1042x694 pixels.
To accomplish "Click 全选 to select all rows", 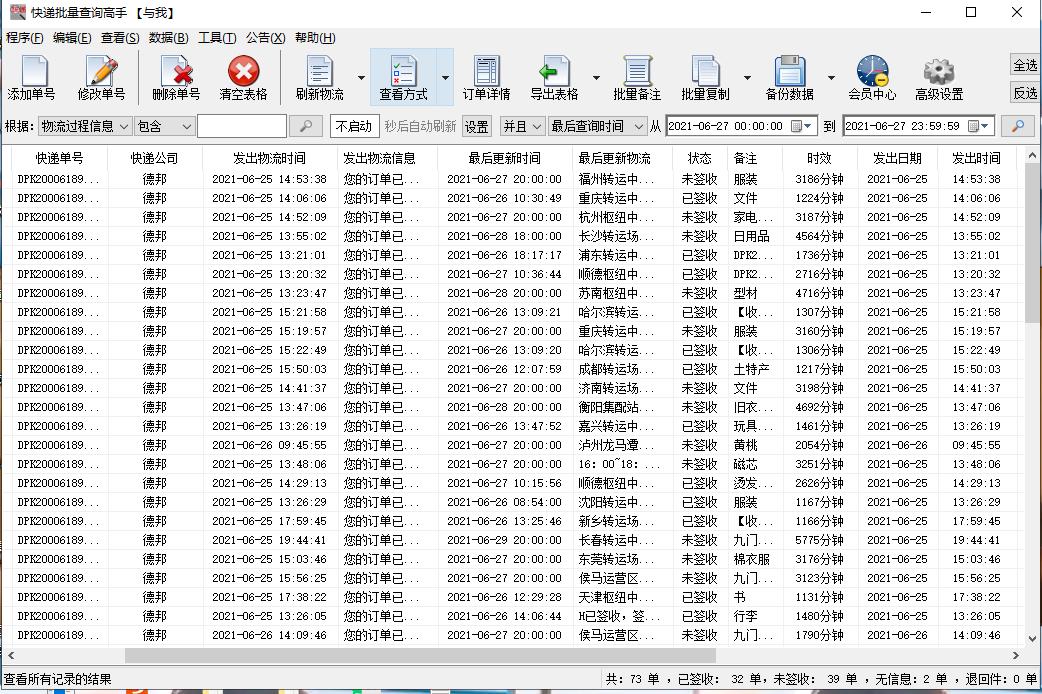I will coord(1027,62).
